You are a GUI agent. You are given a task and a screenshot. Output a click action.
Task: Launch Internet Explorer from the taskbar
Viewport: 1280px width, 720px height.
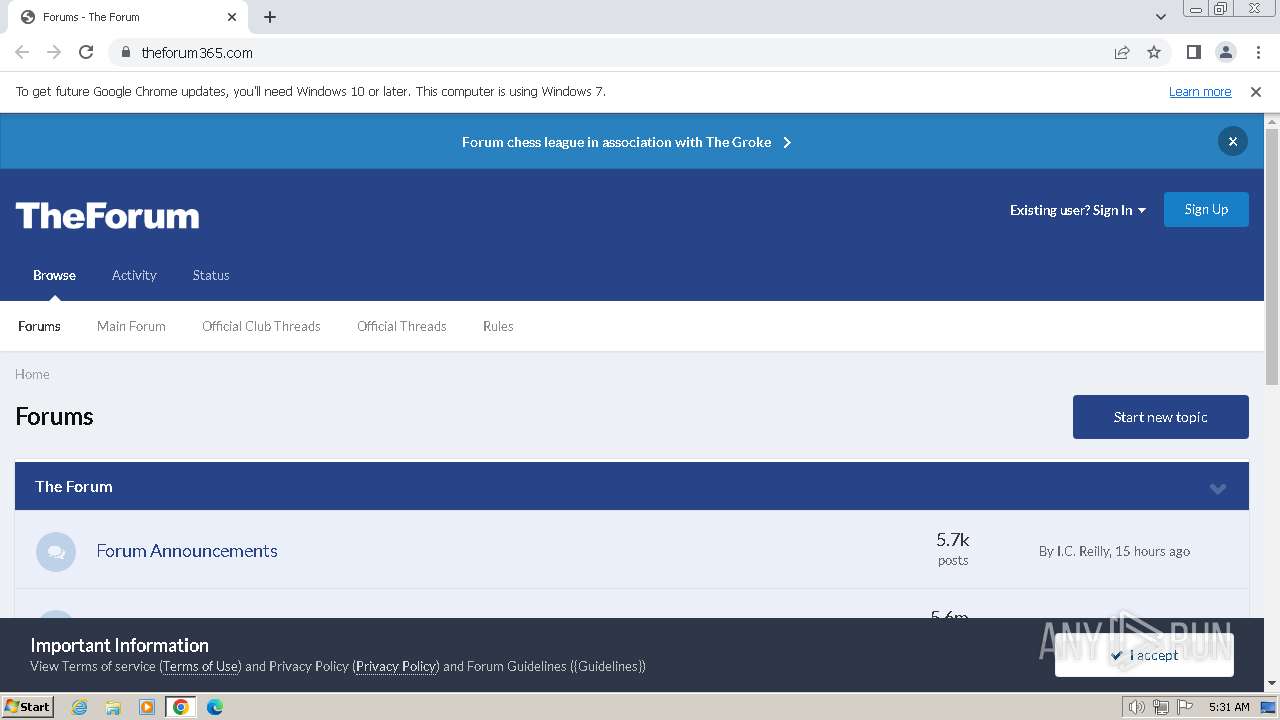[79, 707]
